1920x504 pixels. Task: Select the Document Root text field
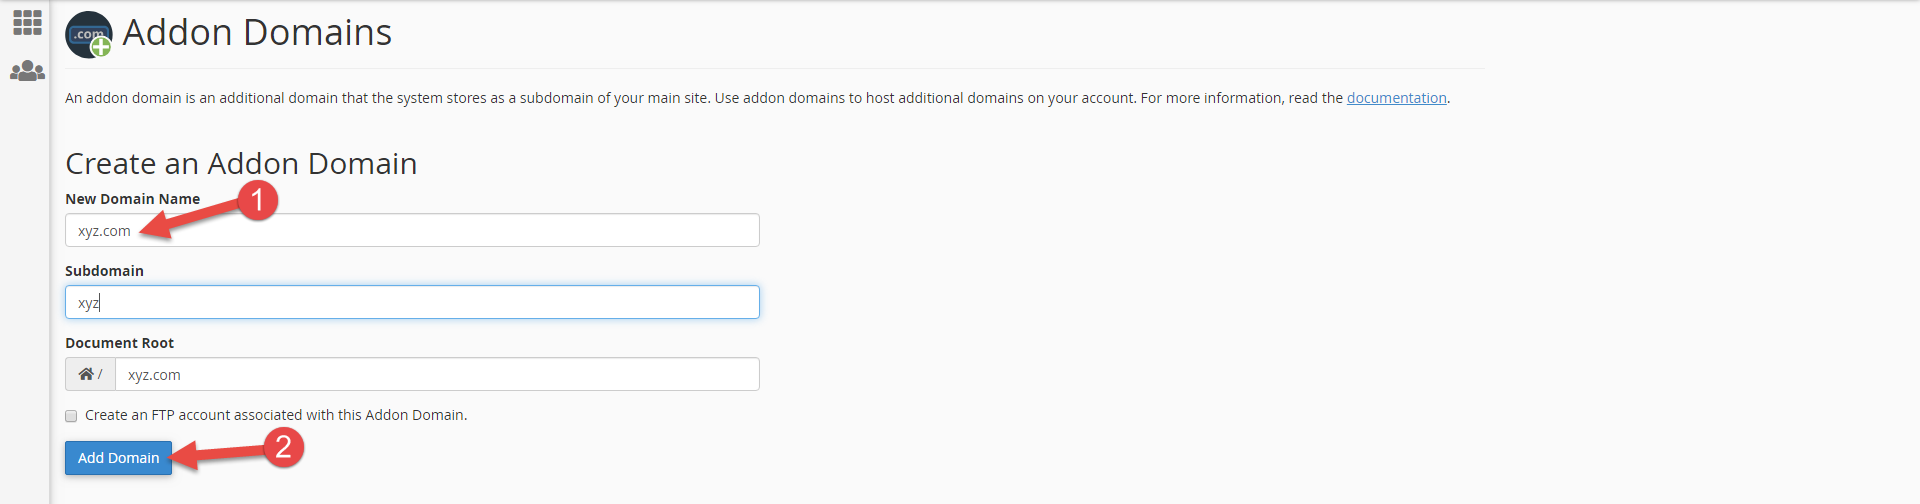(x=436, y=375)
